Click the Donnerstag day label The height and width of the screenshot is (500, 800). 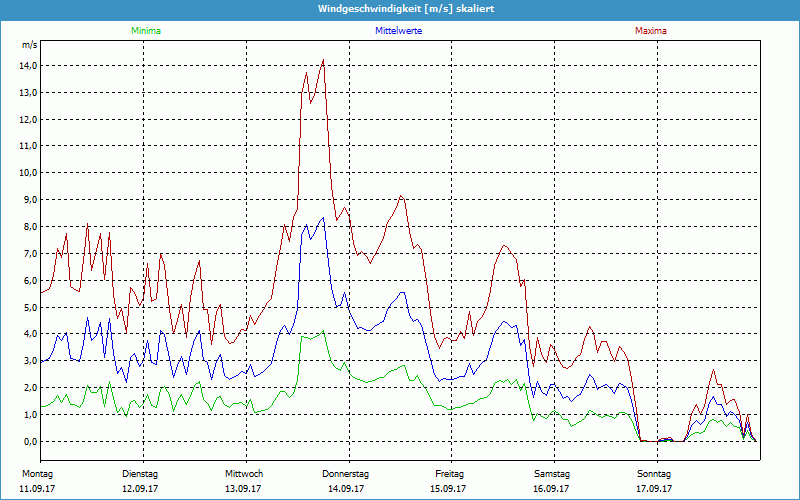tap(345, 474)
